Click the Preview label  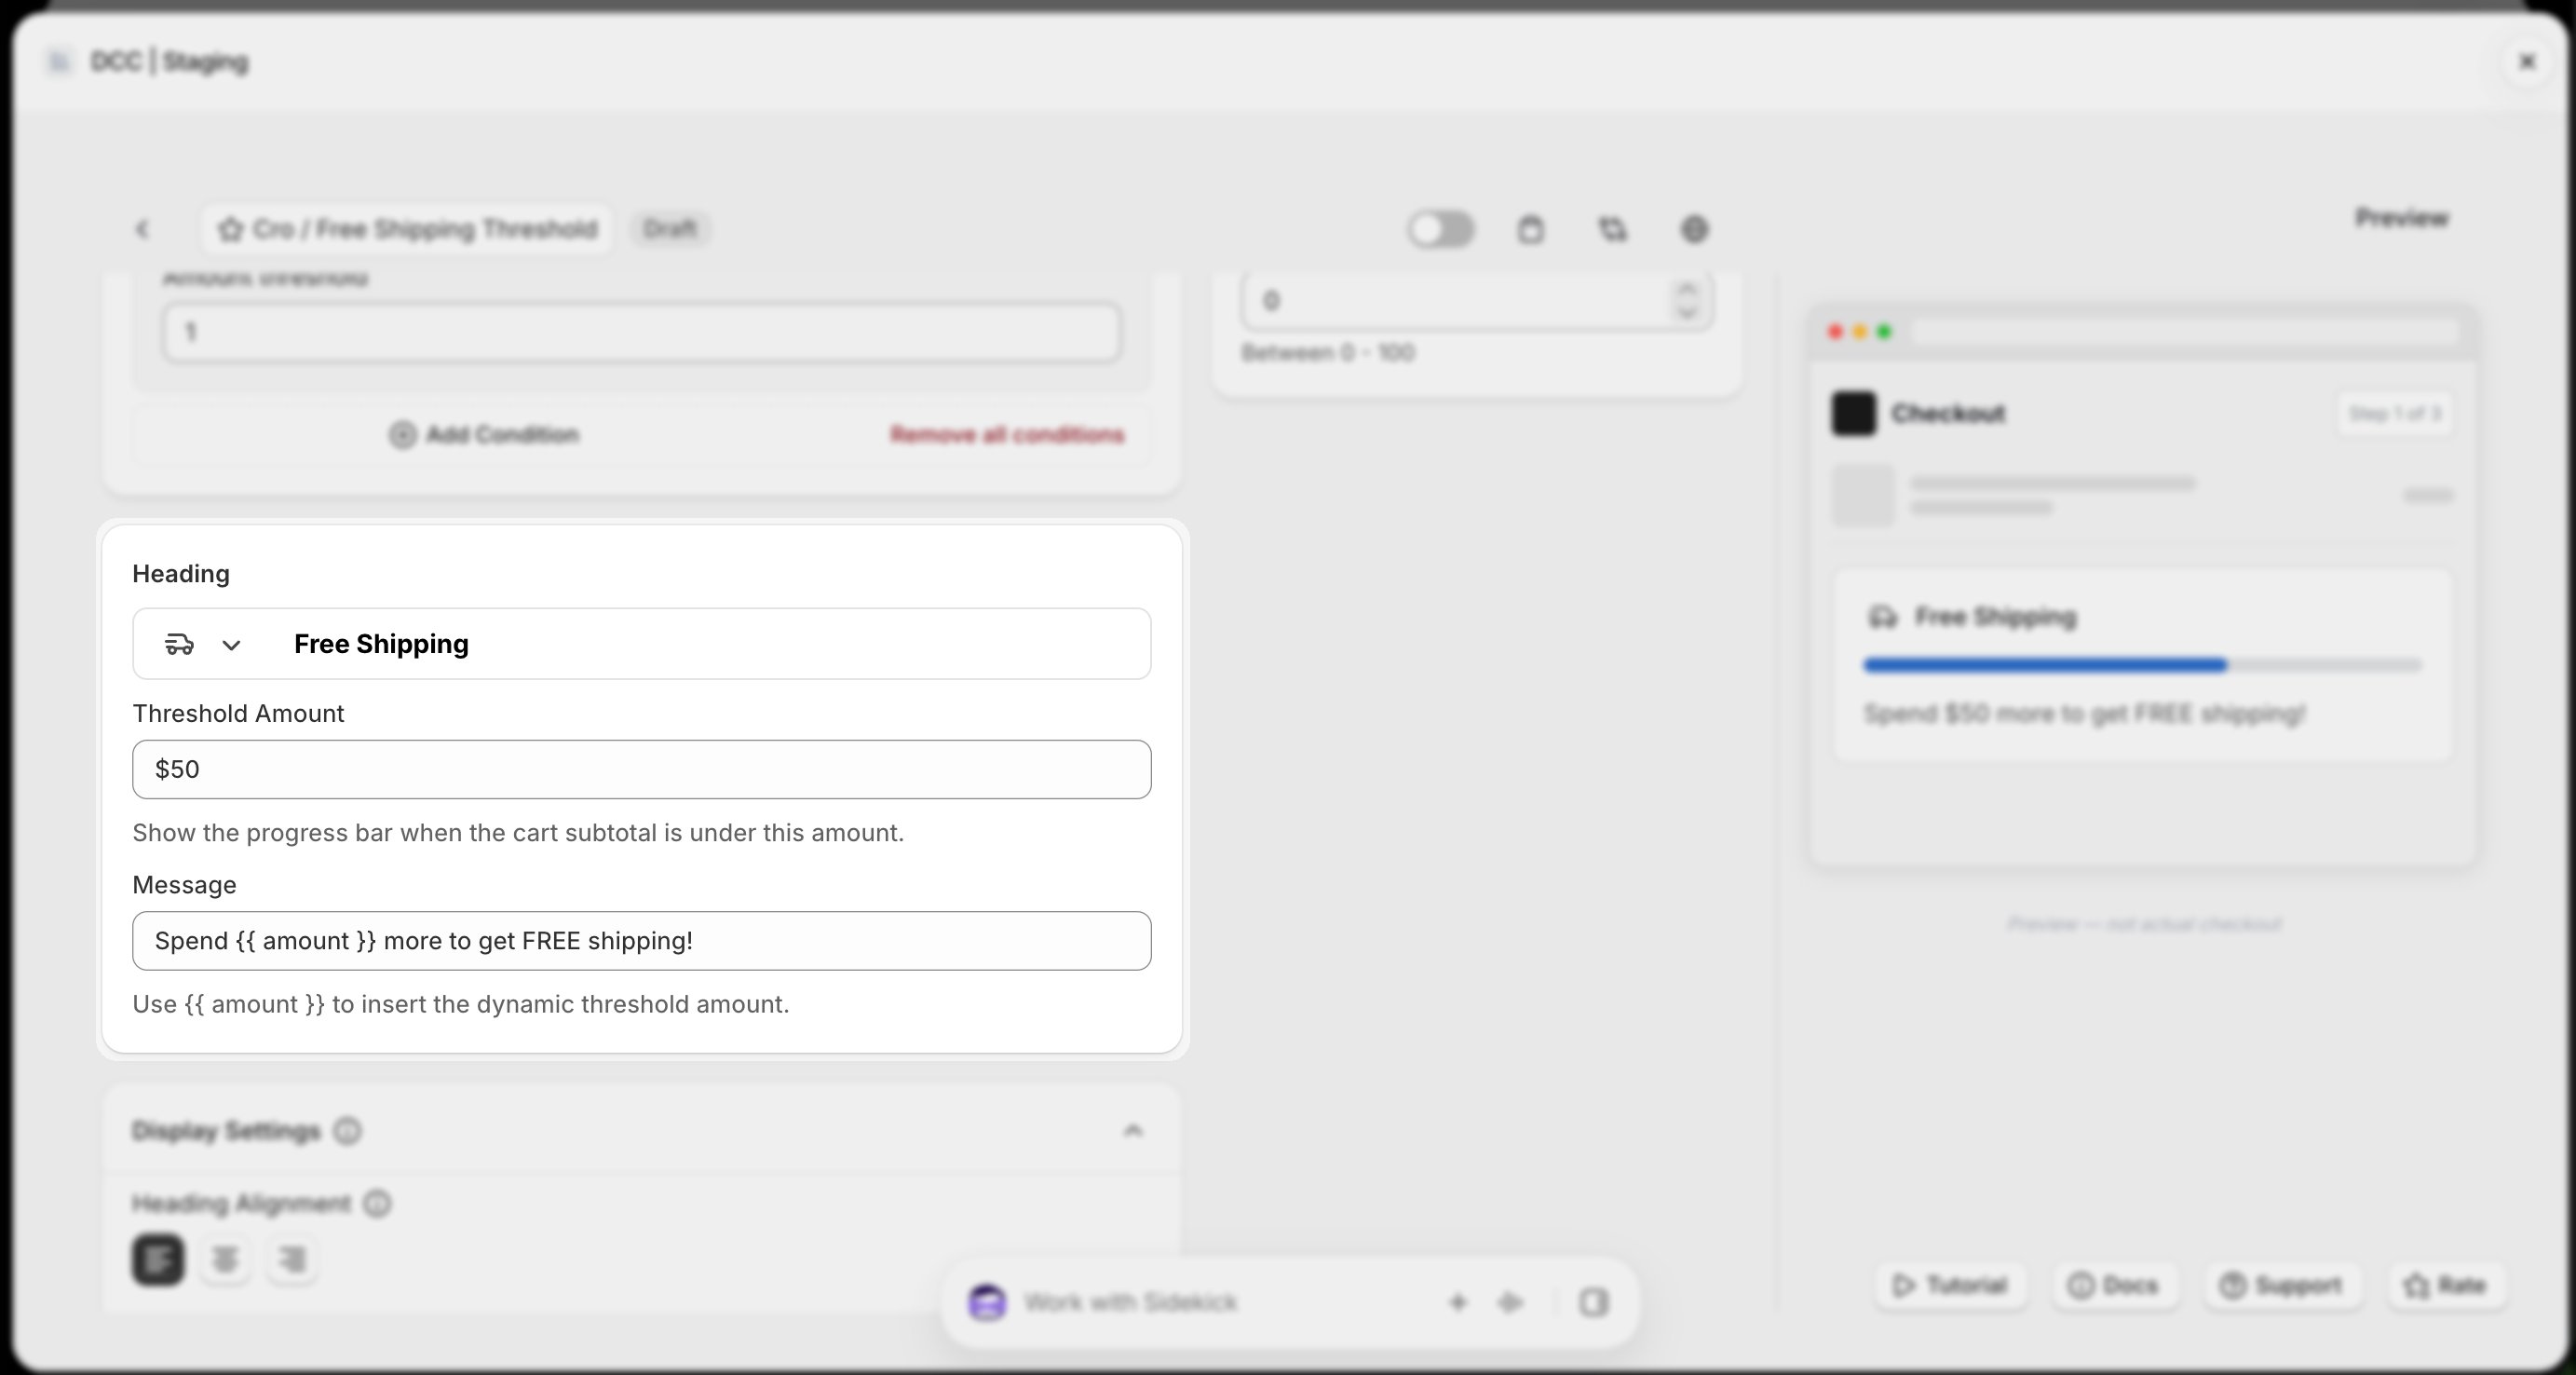point(2402,218)
